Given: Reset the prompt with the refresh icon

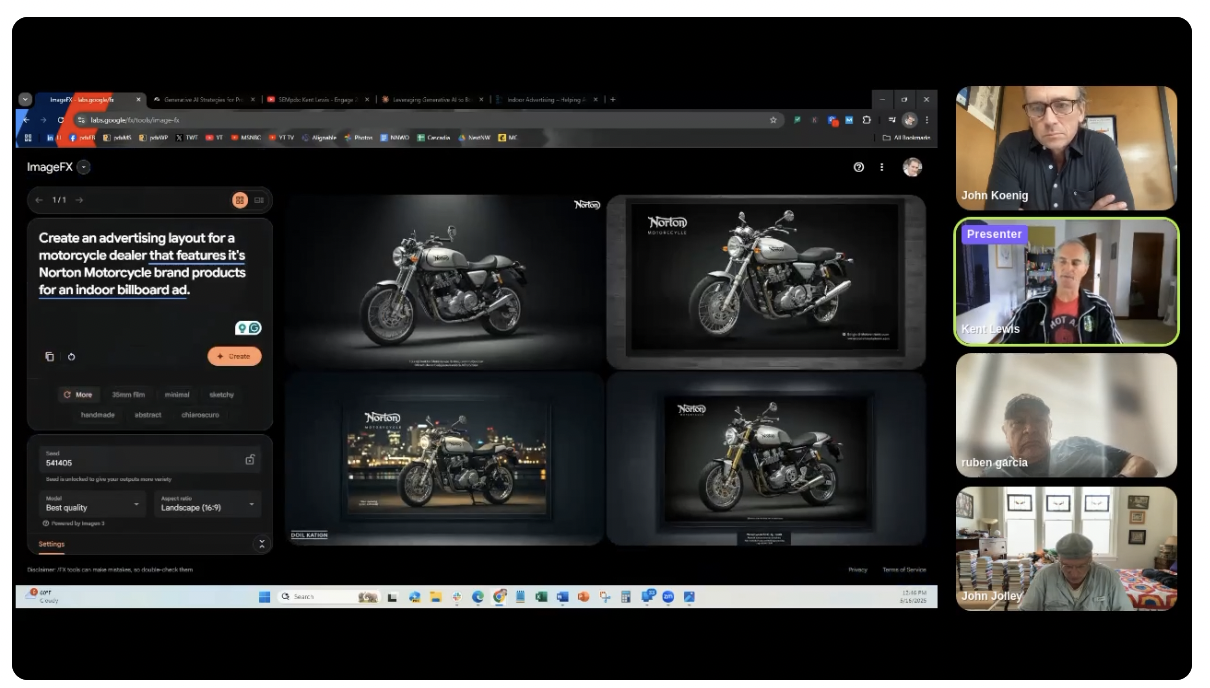Looking at the screenshot, I should 72,356.
